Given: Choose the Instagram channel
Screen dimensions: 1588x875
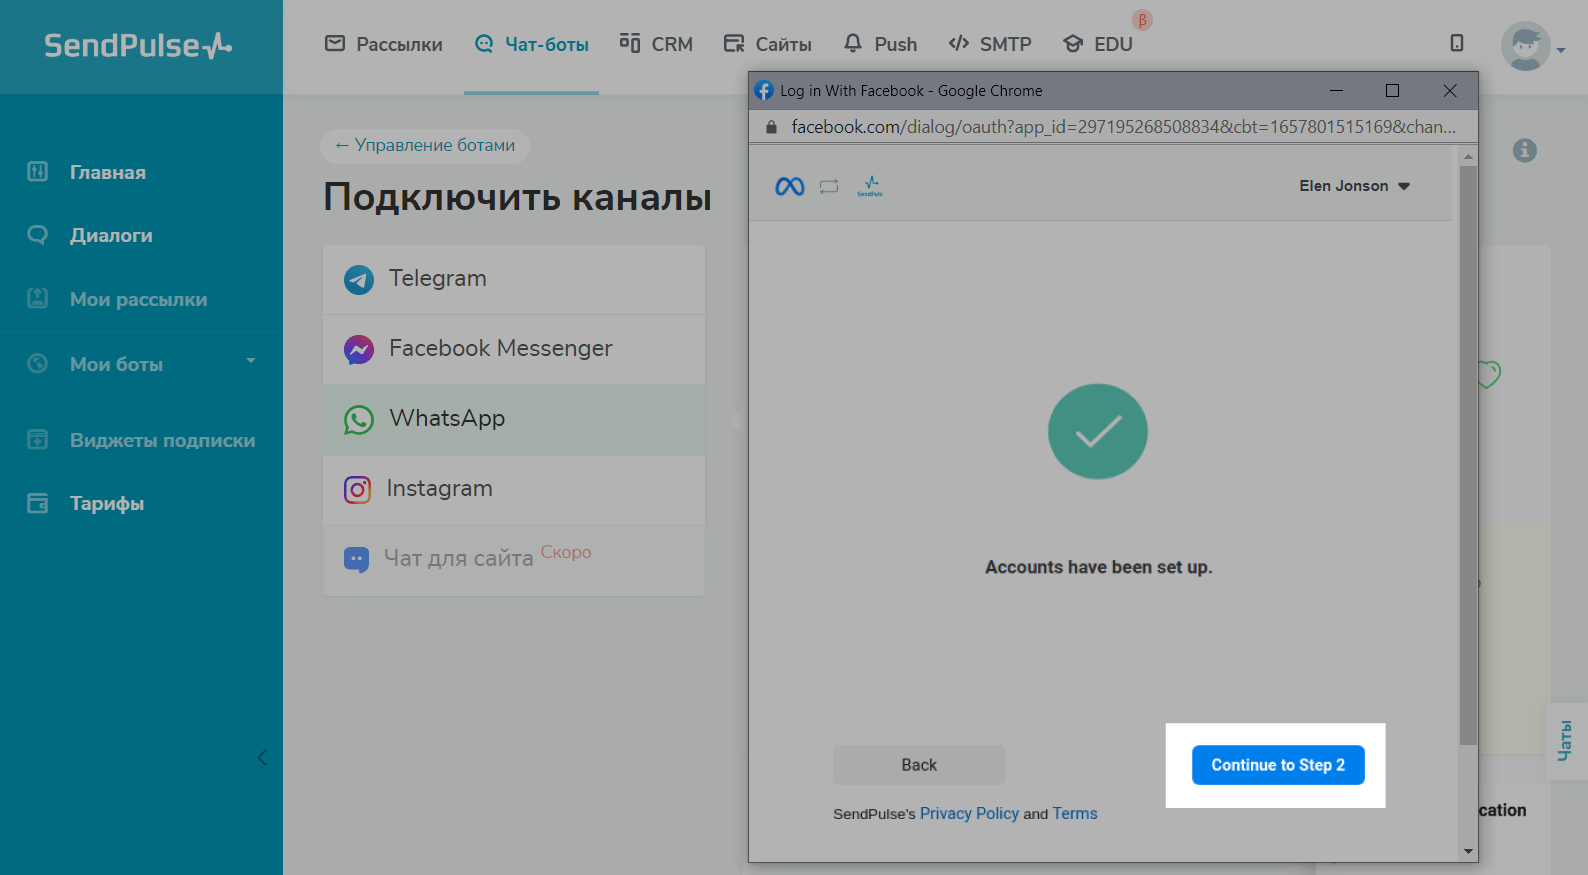Looking at the screenshot, I should tap(439, 489).
